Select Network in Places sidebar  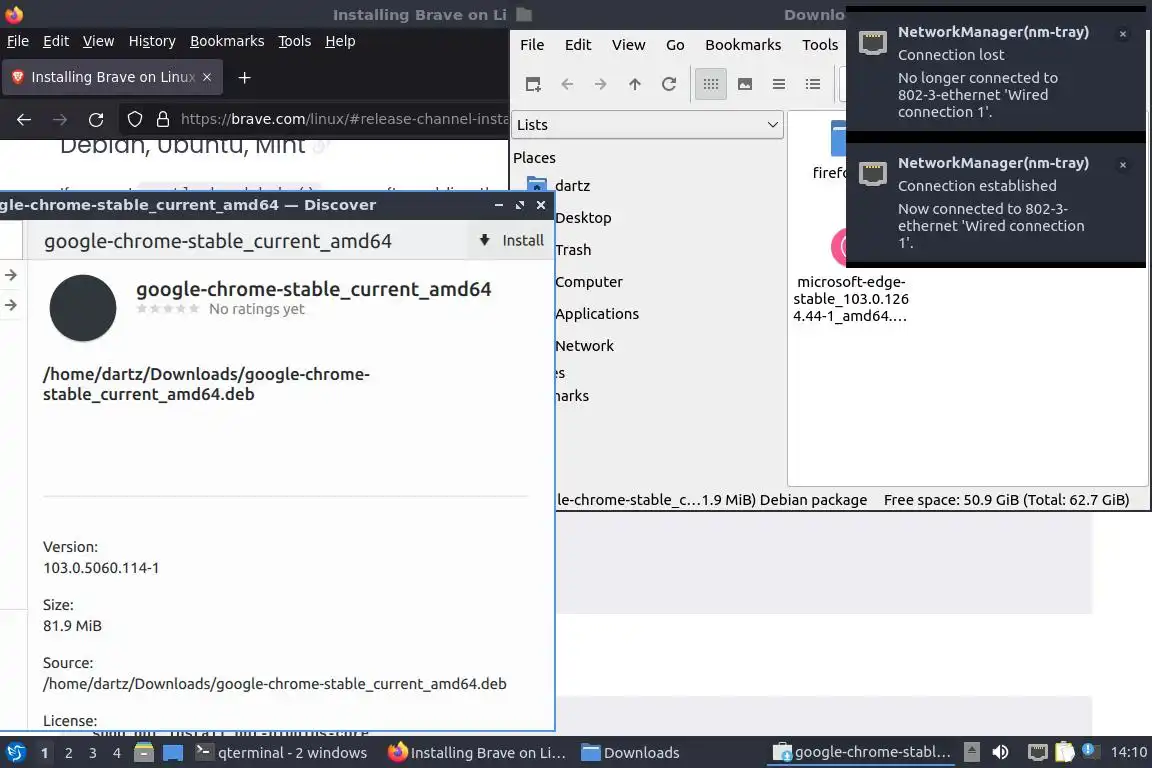584,345
